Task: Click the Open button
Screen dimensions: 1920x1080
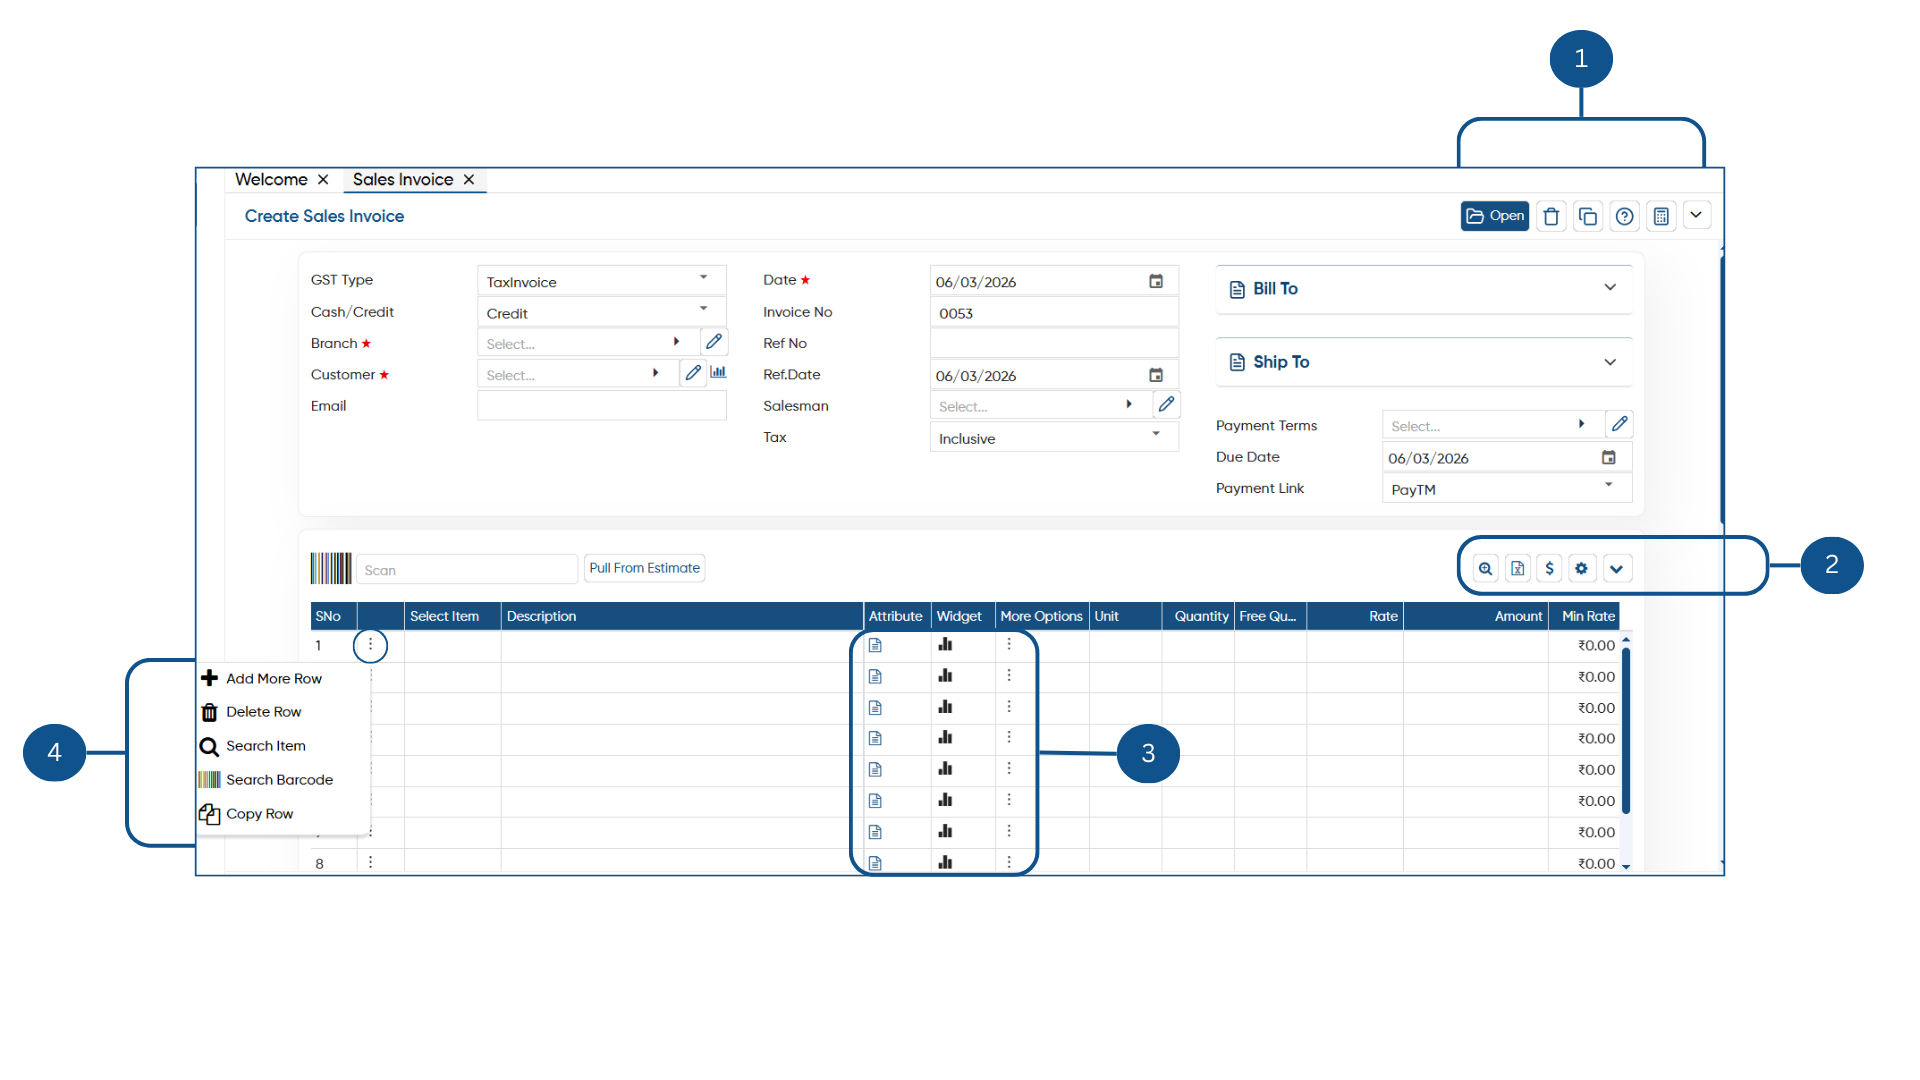Action: [x=1494, y=216]
